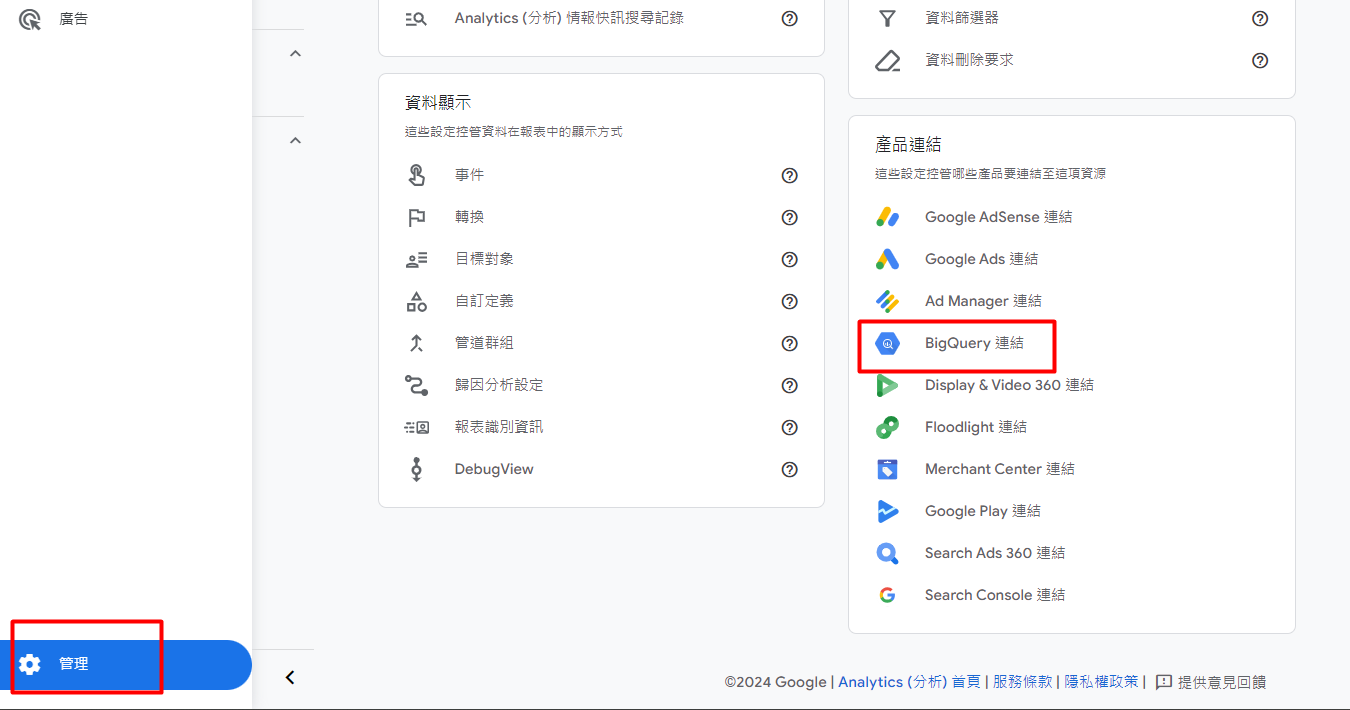Collapse the lower section chevron in admin nav
The height and width of the screenshot is (710, 1350).
click(x=295, y=140)
